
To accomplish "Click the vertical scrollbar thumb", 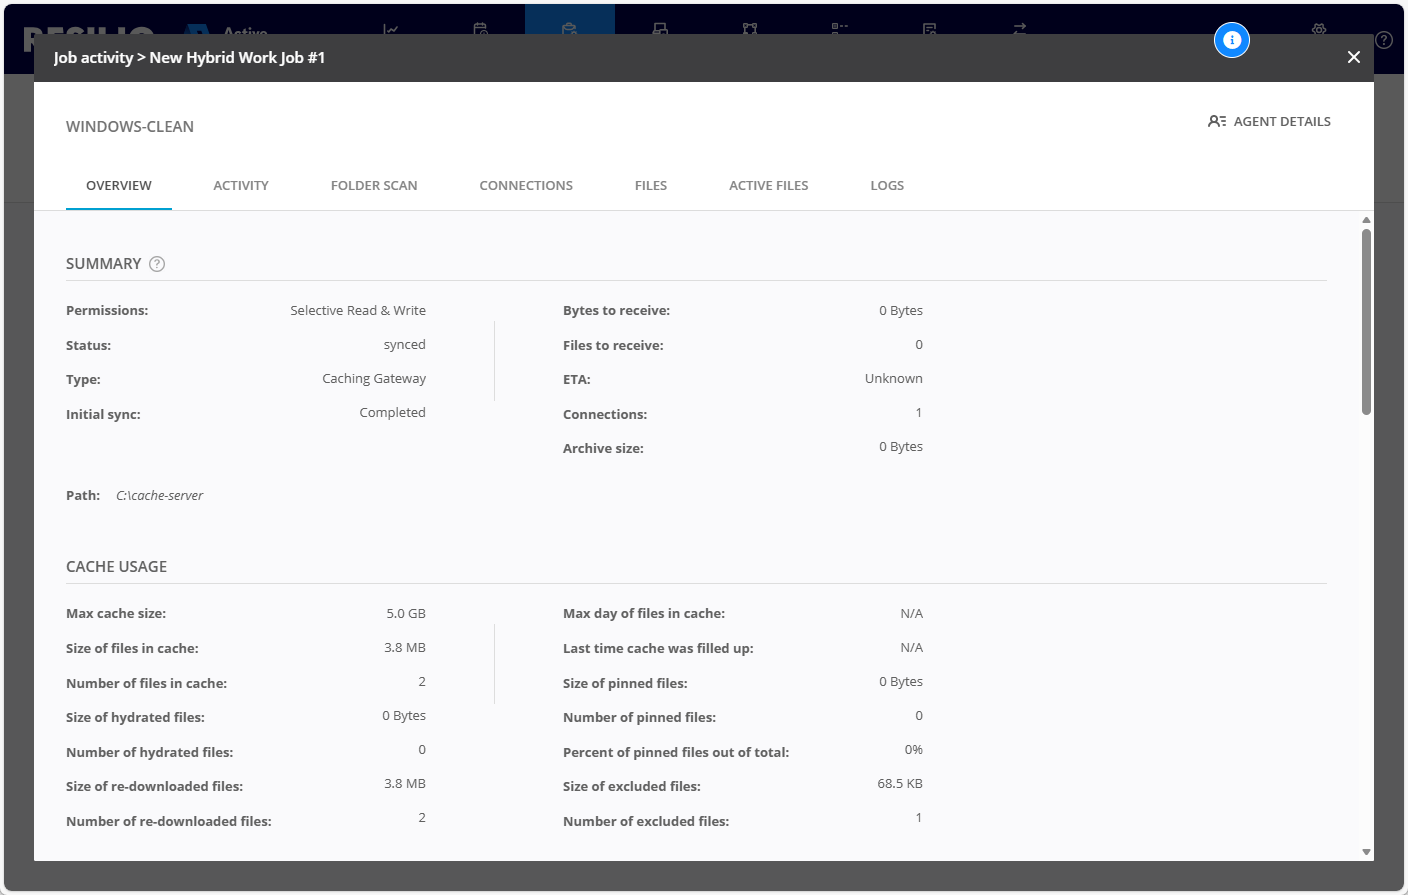I will point(1366,320).
